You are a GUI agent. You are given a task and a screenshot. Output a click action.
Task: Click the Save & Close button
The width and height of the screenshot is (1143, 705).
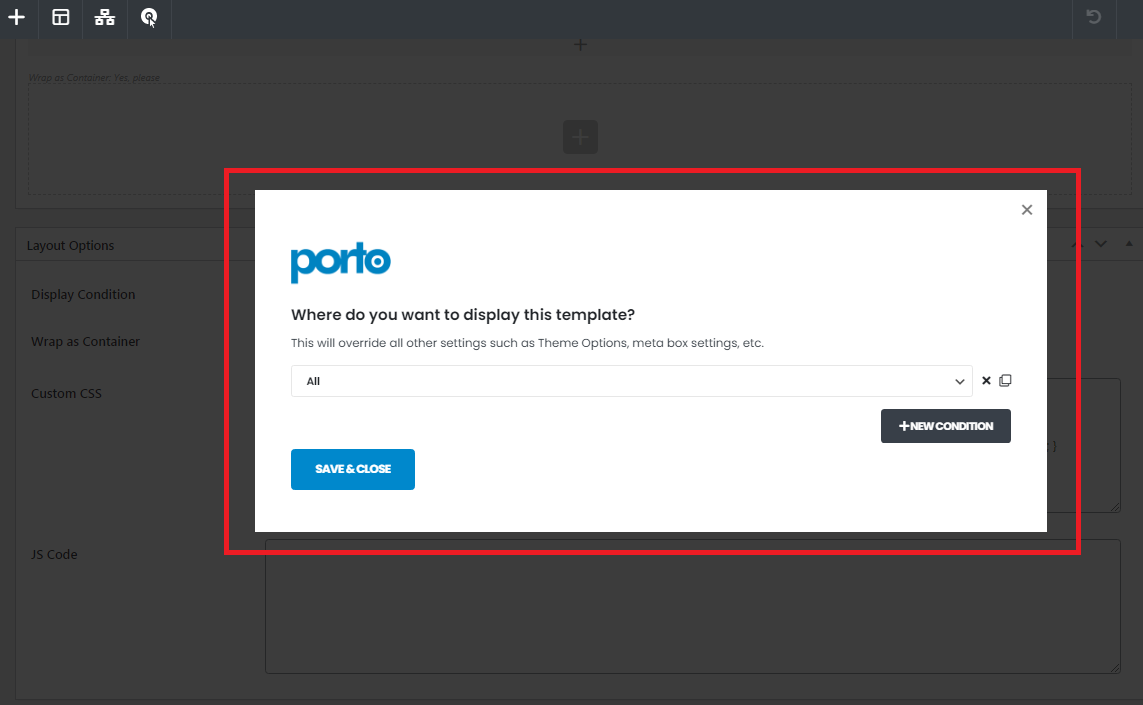point(353,470)
